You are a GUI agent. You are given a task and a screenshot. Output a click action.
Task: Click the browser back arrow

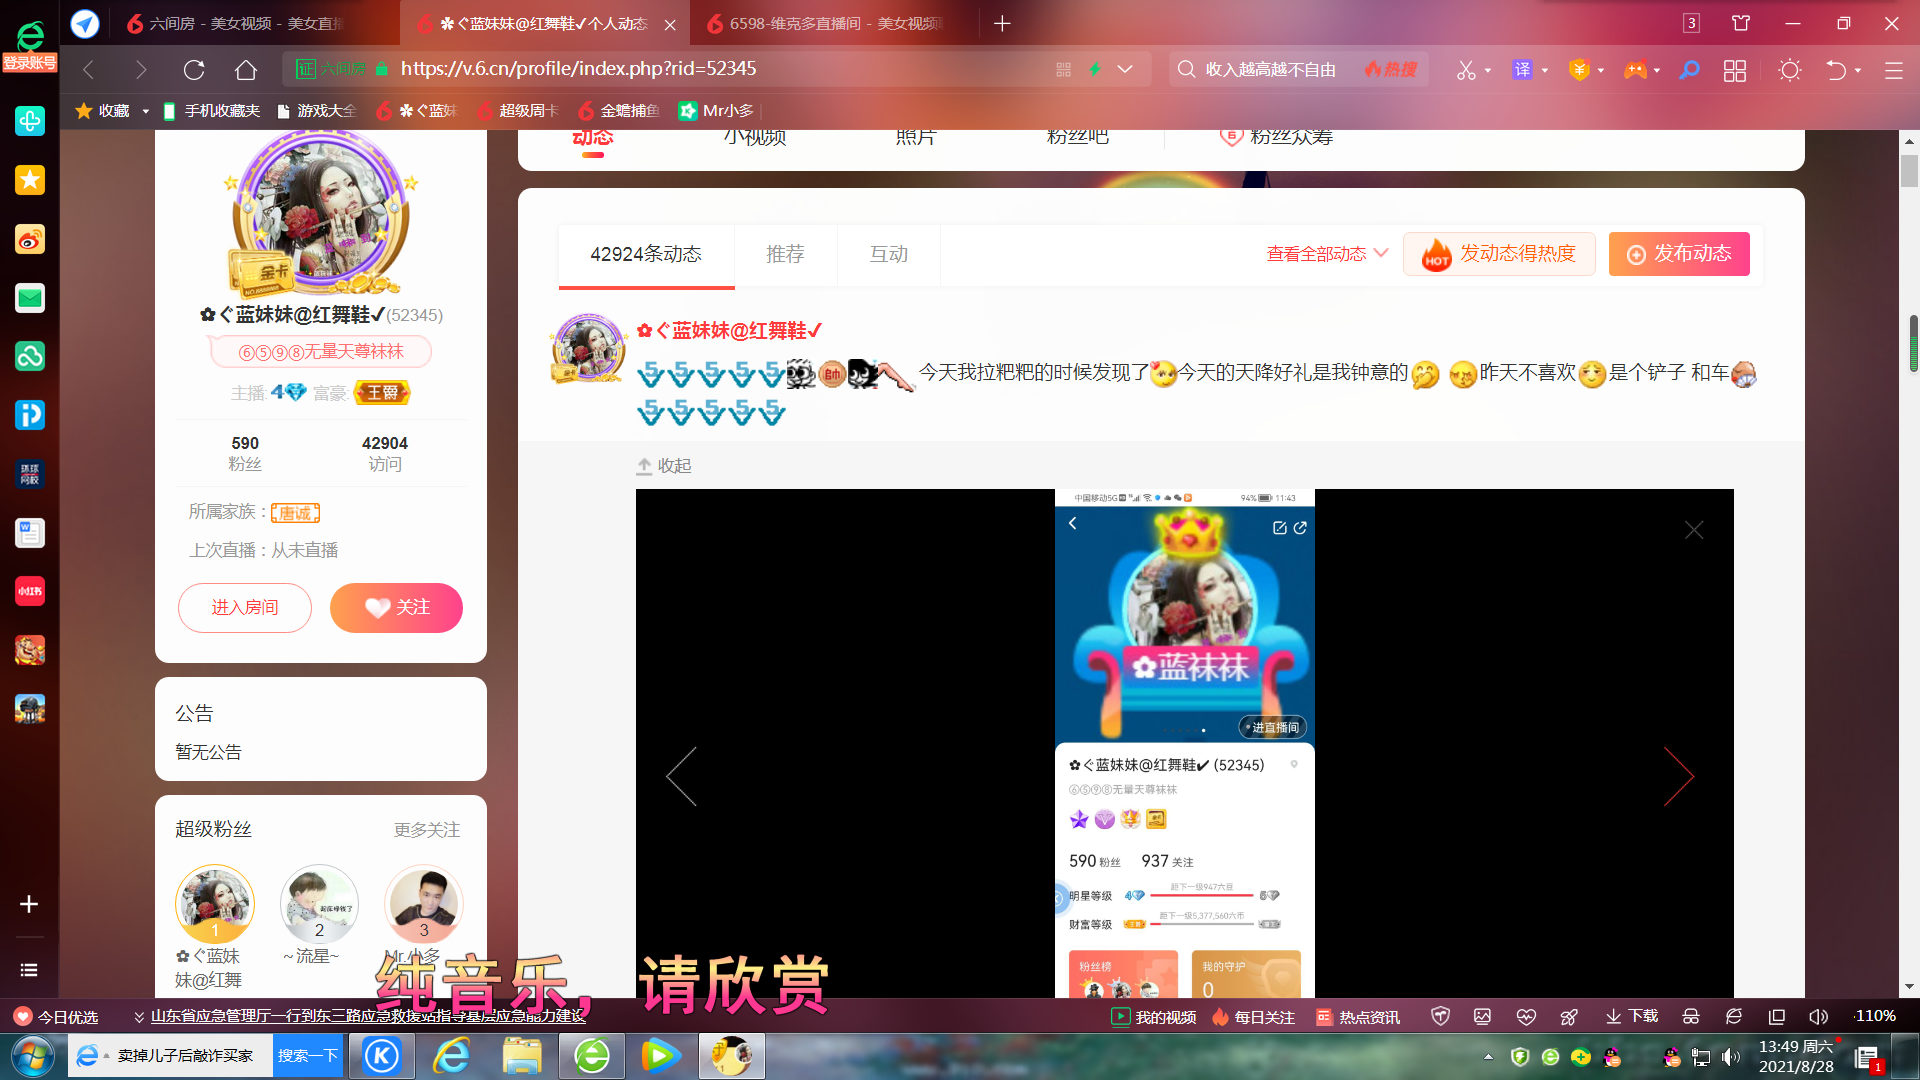pyautogui.click(x=89, y=70)
